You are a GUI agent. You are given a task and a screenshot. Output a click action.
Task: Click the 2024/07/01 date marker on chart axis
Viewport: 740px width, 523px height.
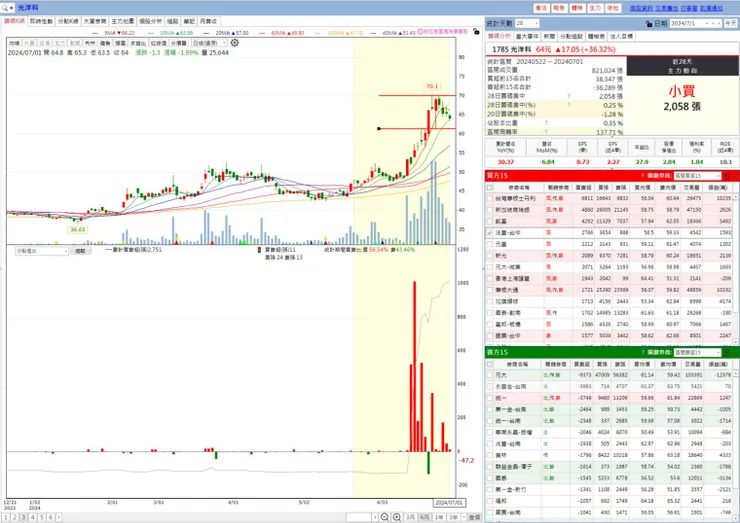click(449, 503)
